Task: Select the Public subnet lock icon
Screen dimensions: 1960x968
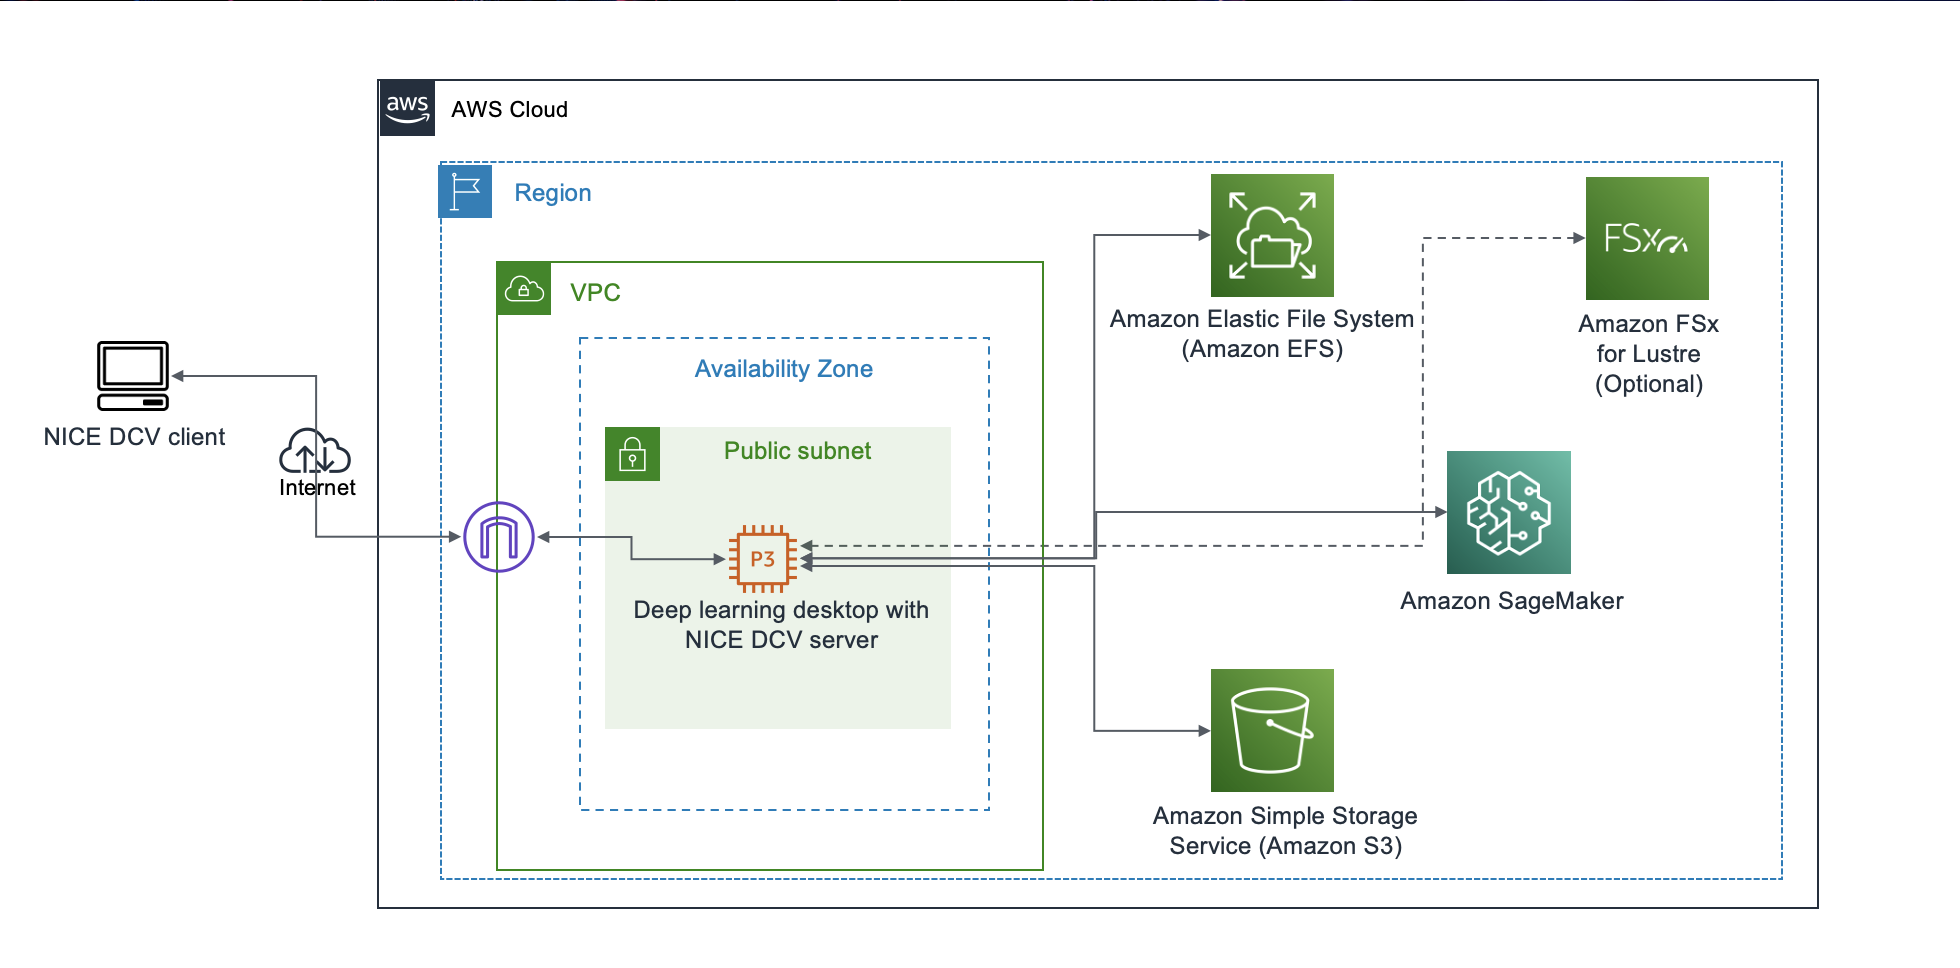Action: pyautogui.click(x=632, y=453)
